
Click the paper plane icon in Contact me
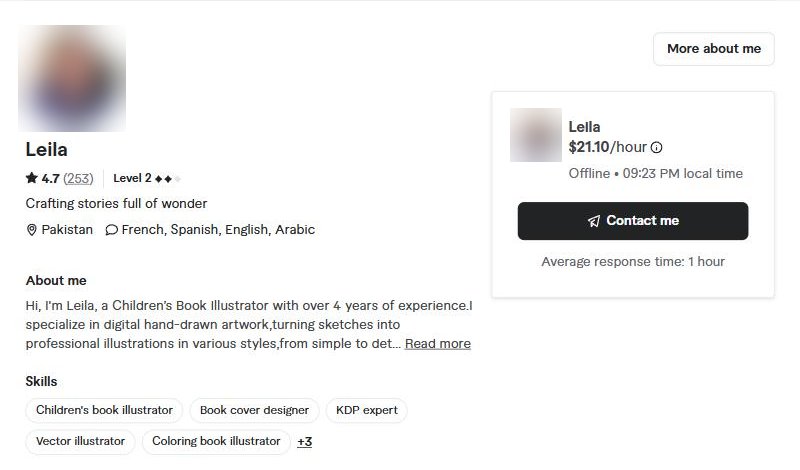(x=594, y=221)
